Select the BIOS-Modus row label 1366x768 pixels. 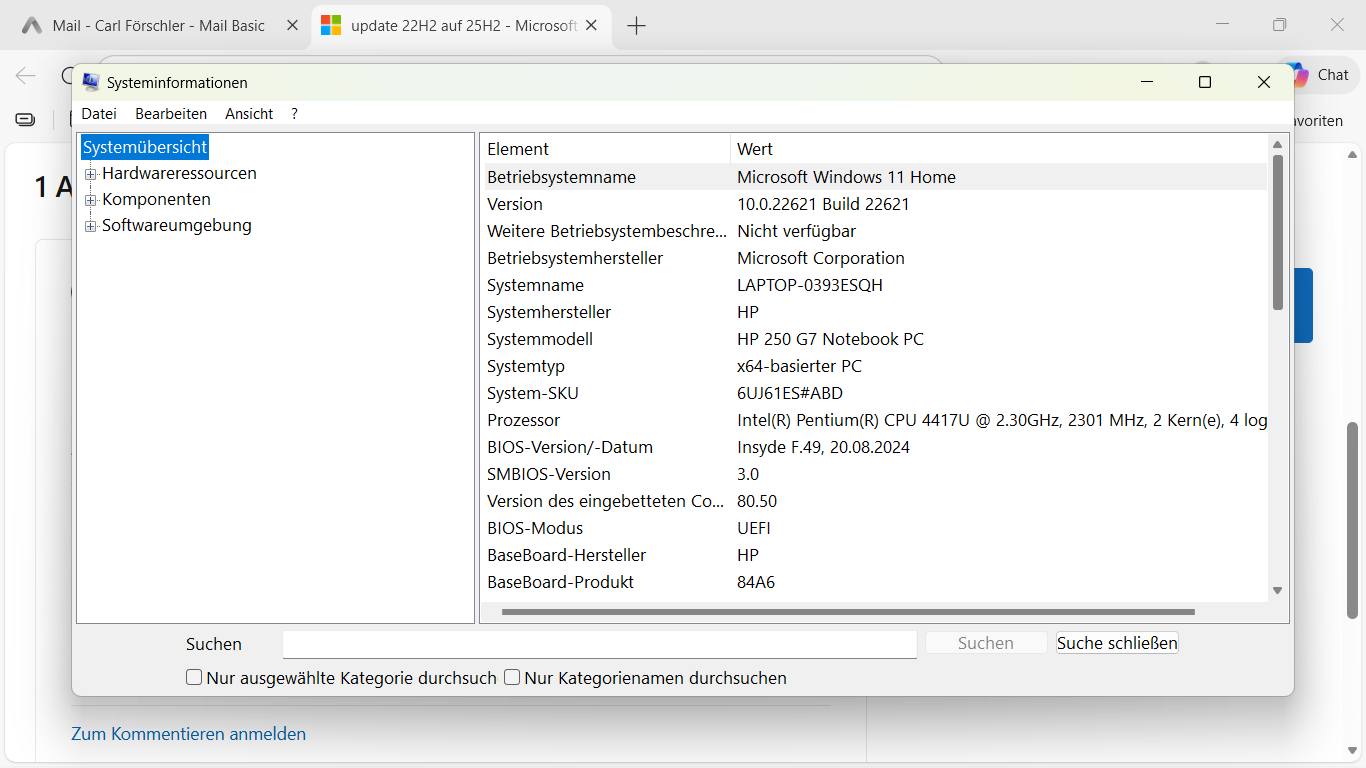pyautogui.click(x=535, y=528)
